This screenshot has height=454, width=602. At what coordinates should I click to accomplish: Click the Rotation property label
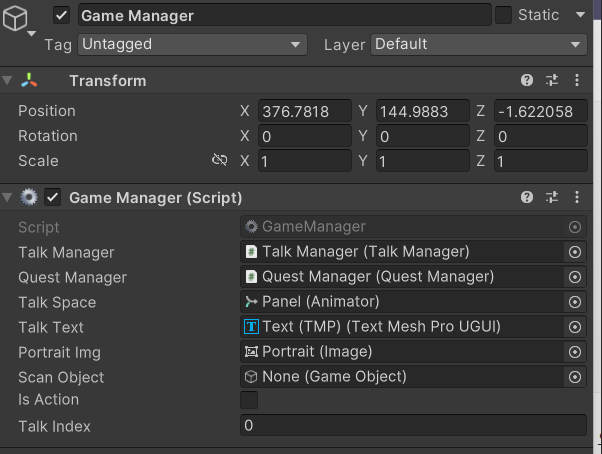[x=48, y=136]
